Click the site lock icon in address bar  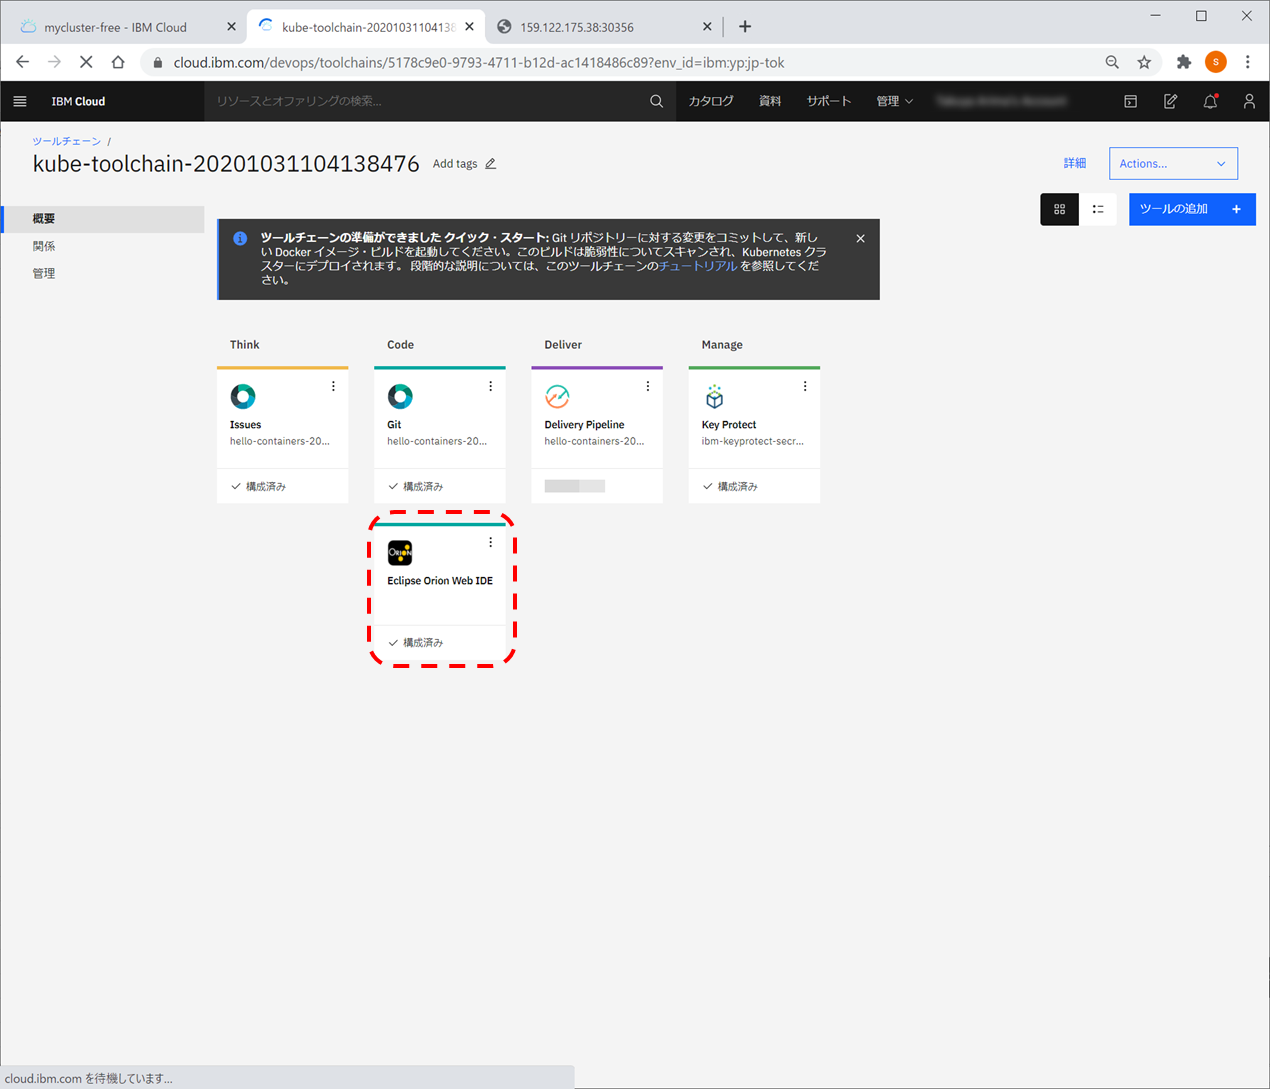point(158,62)
